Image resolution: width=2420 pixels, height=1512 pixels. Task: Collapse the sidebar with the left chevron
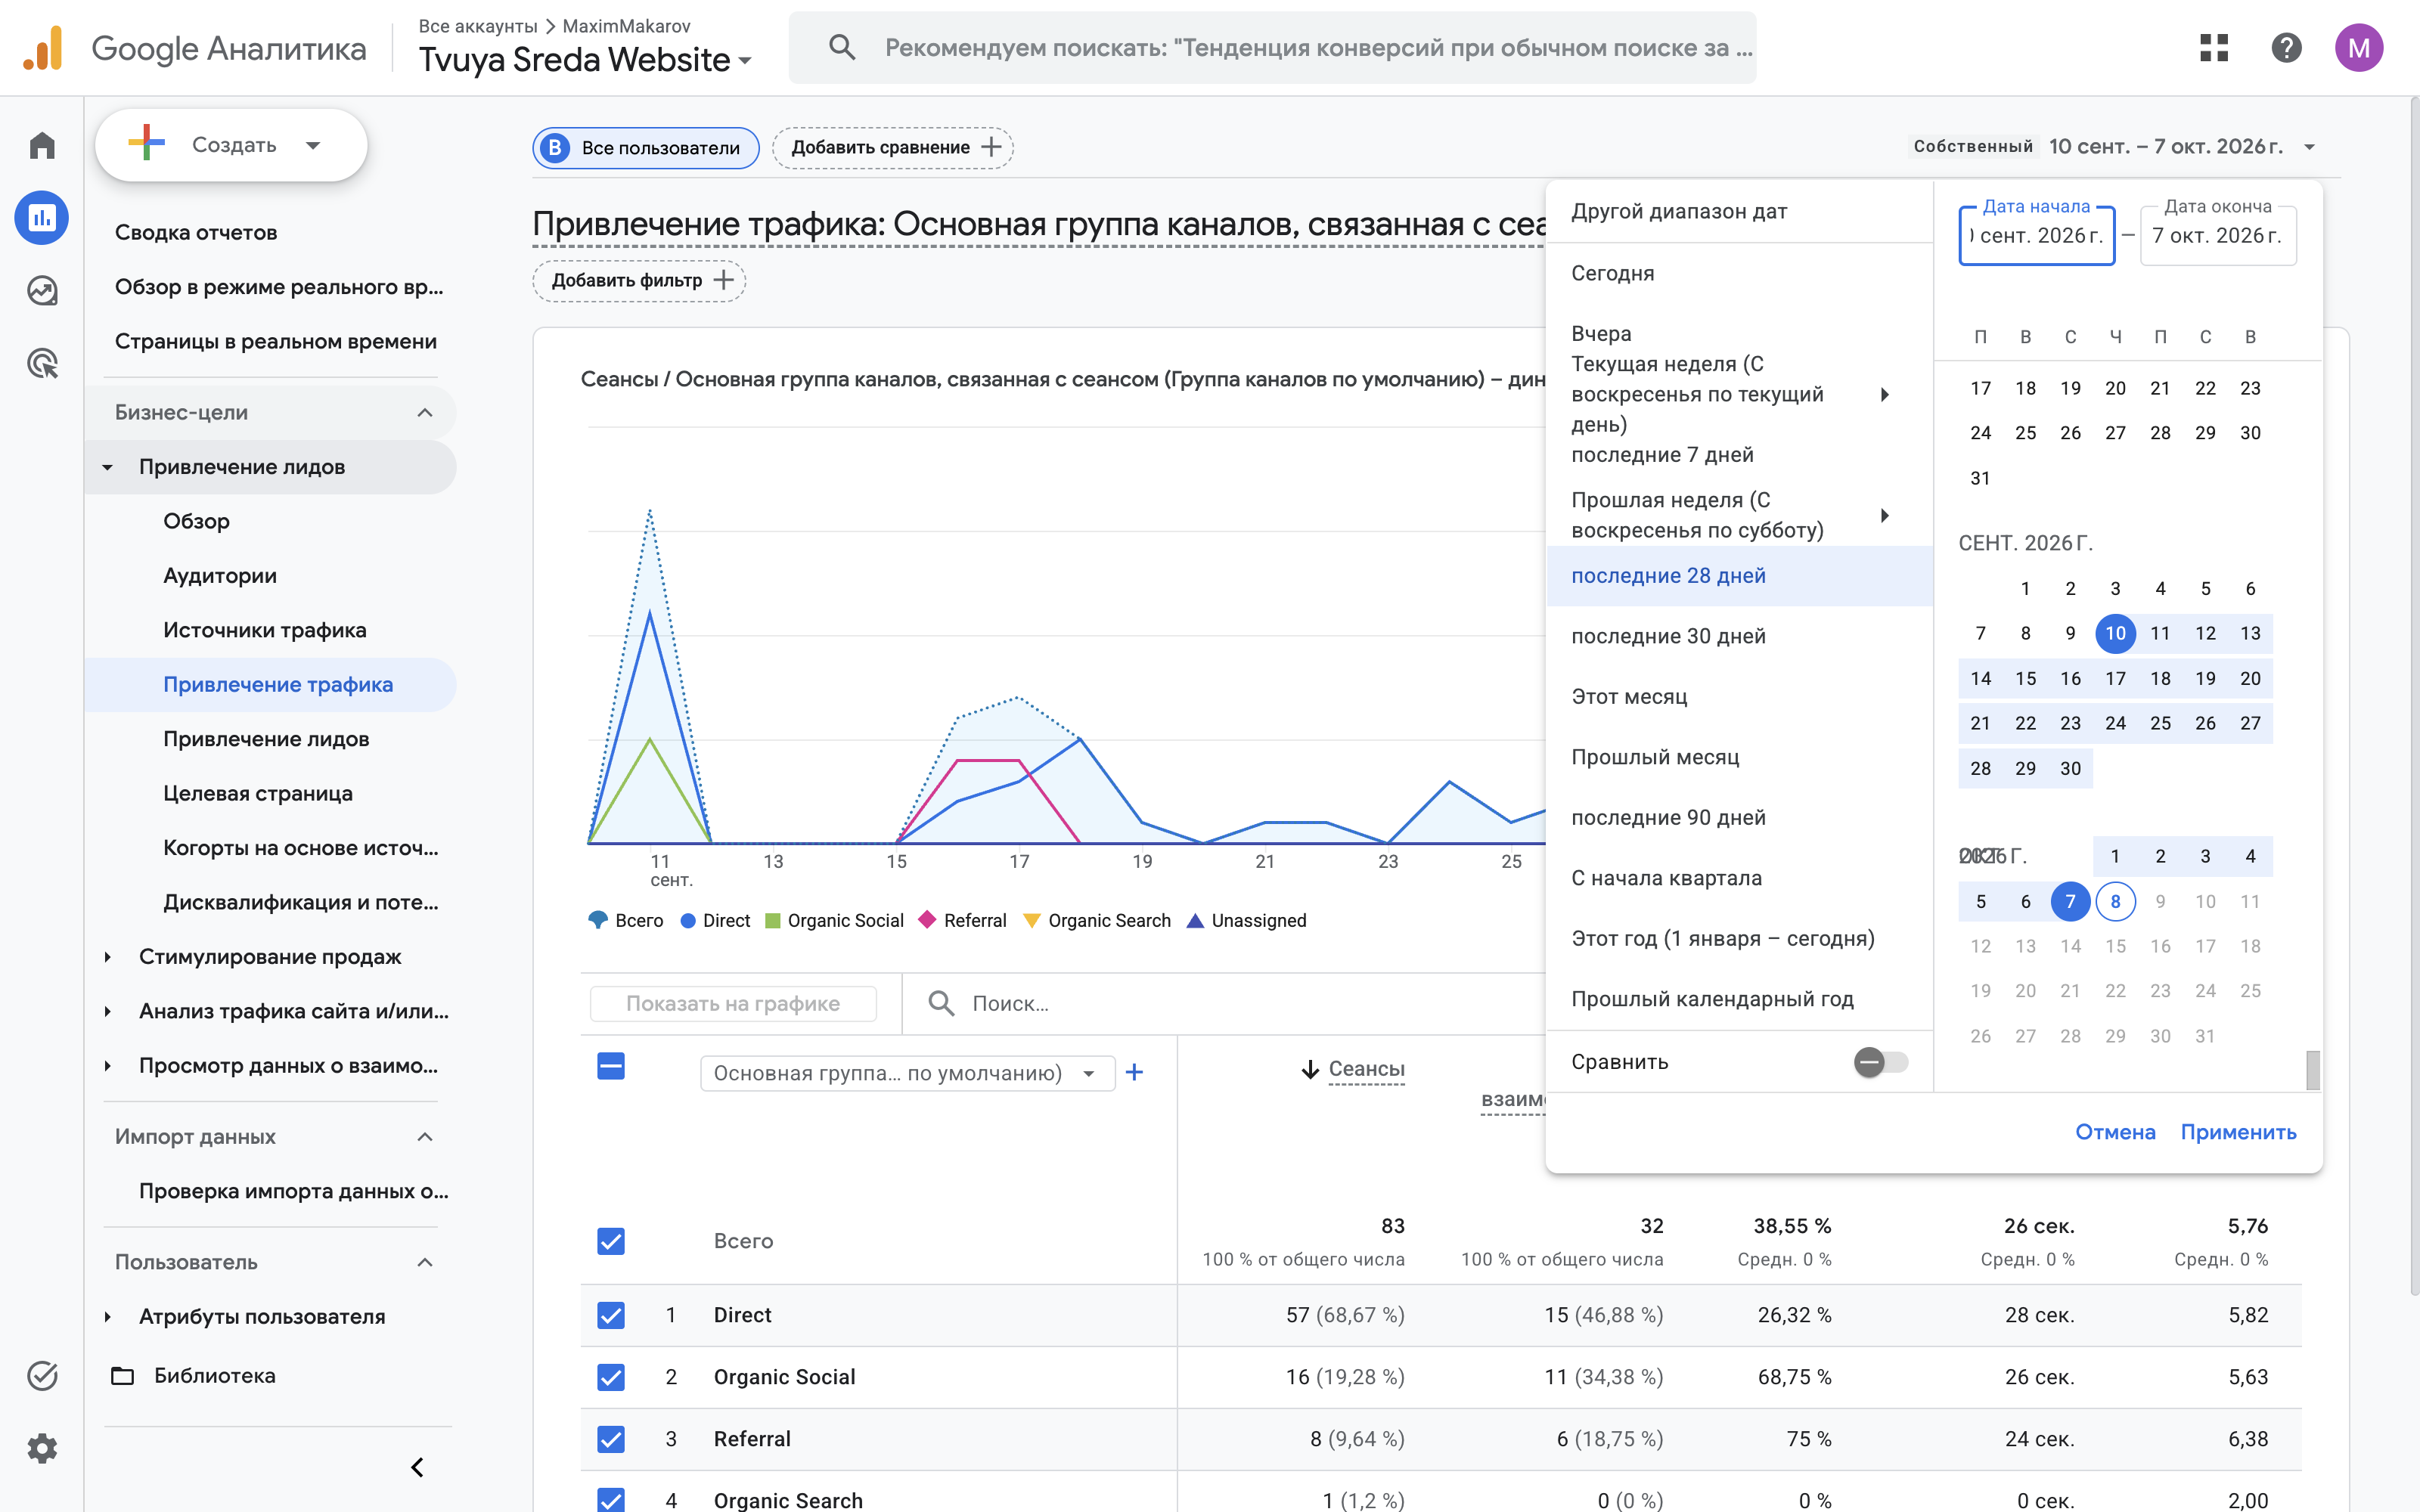coord(418,1467)
